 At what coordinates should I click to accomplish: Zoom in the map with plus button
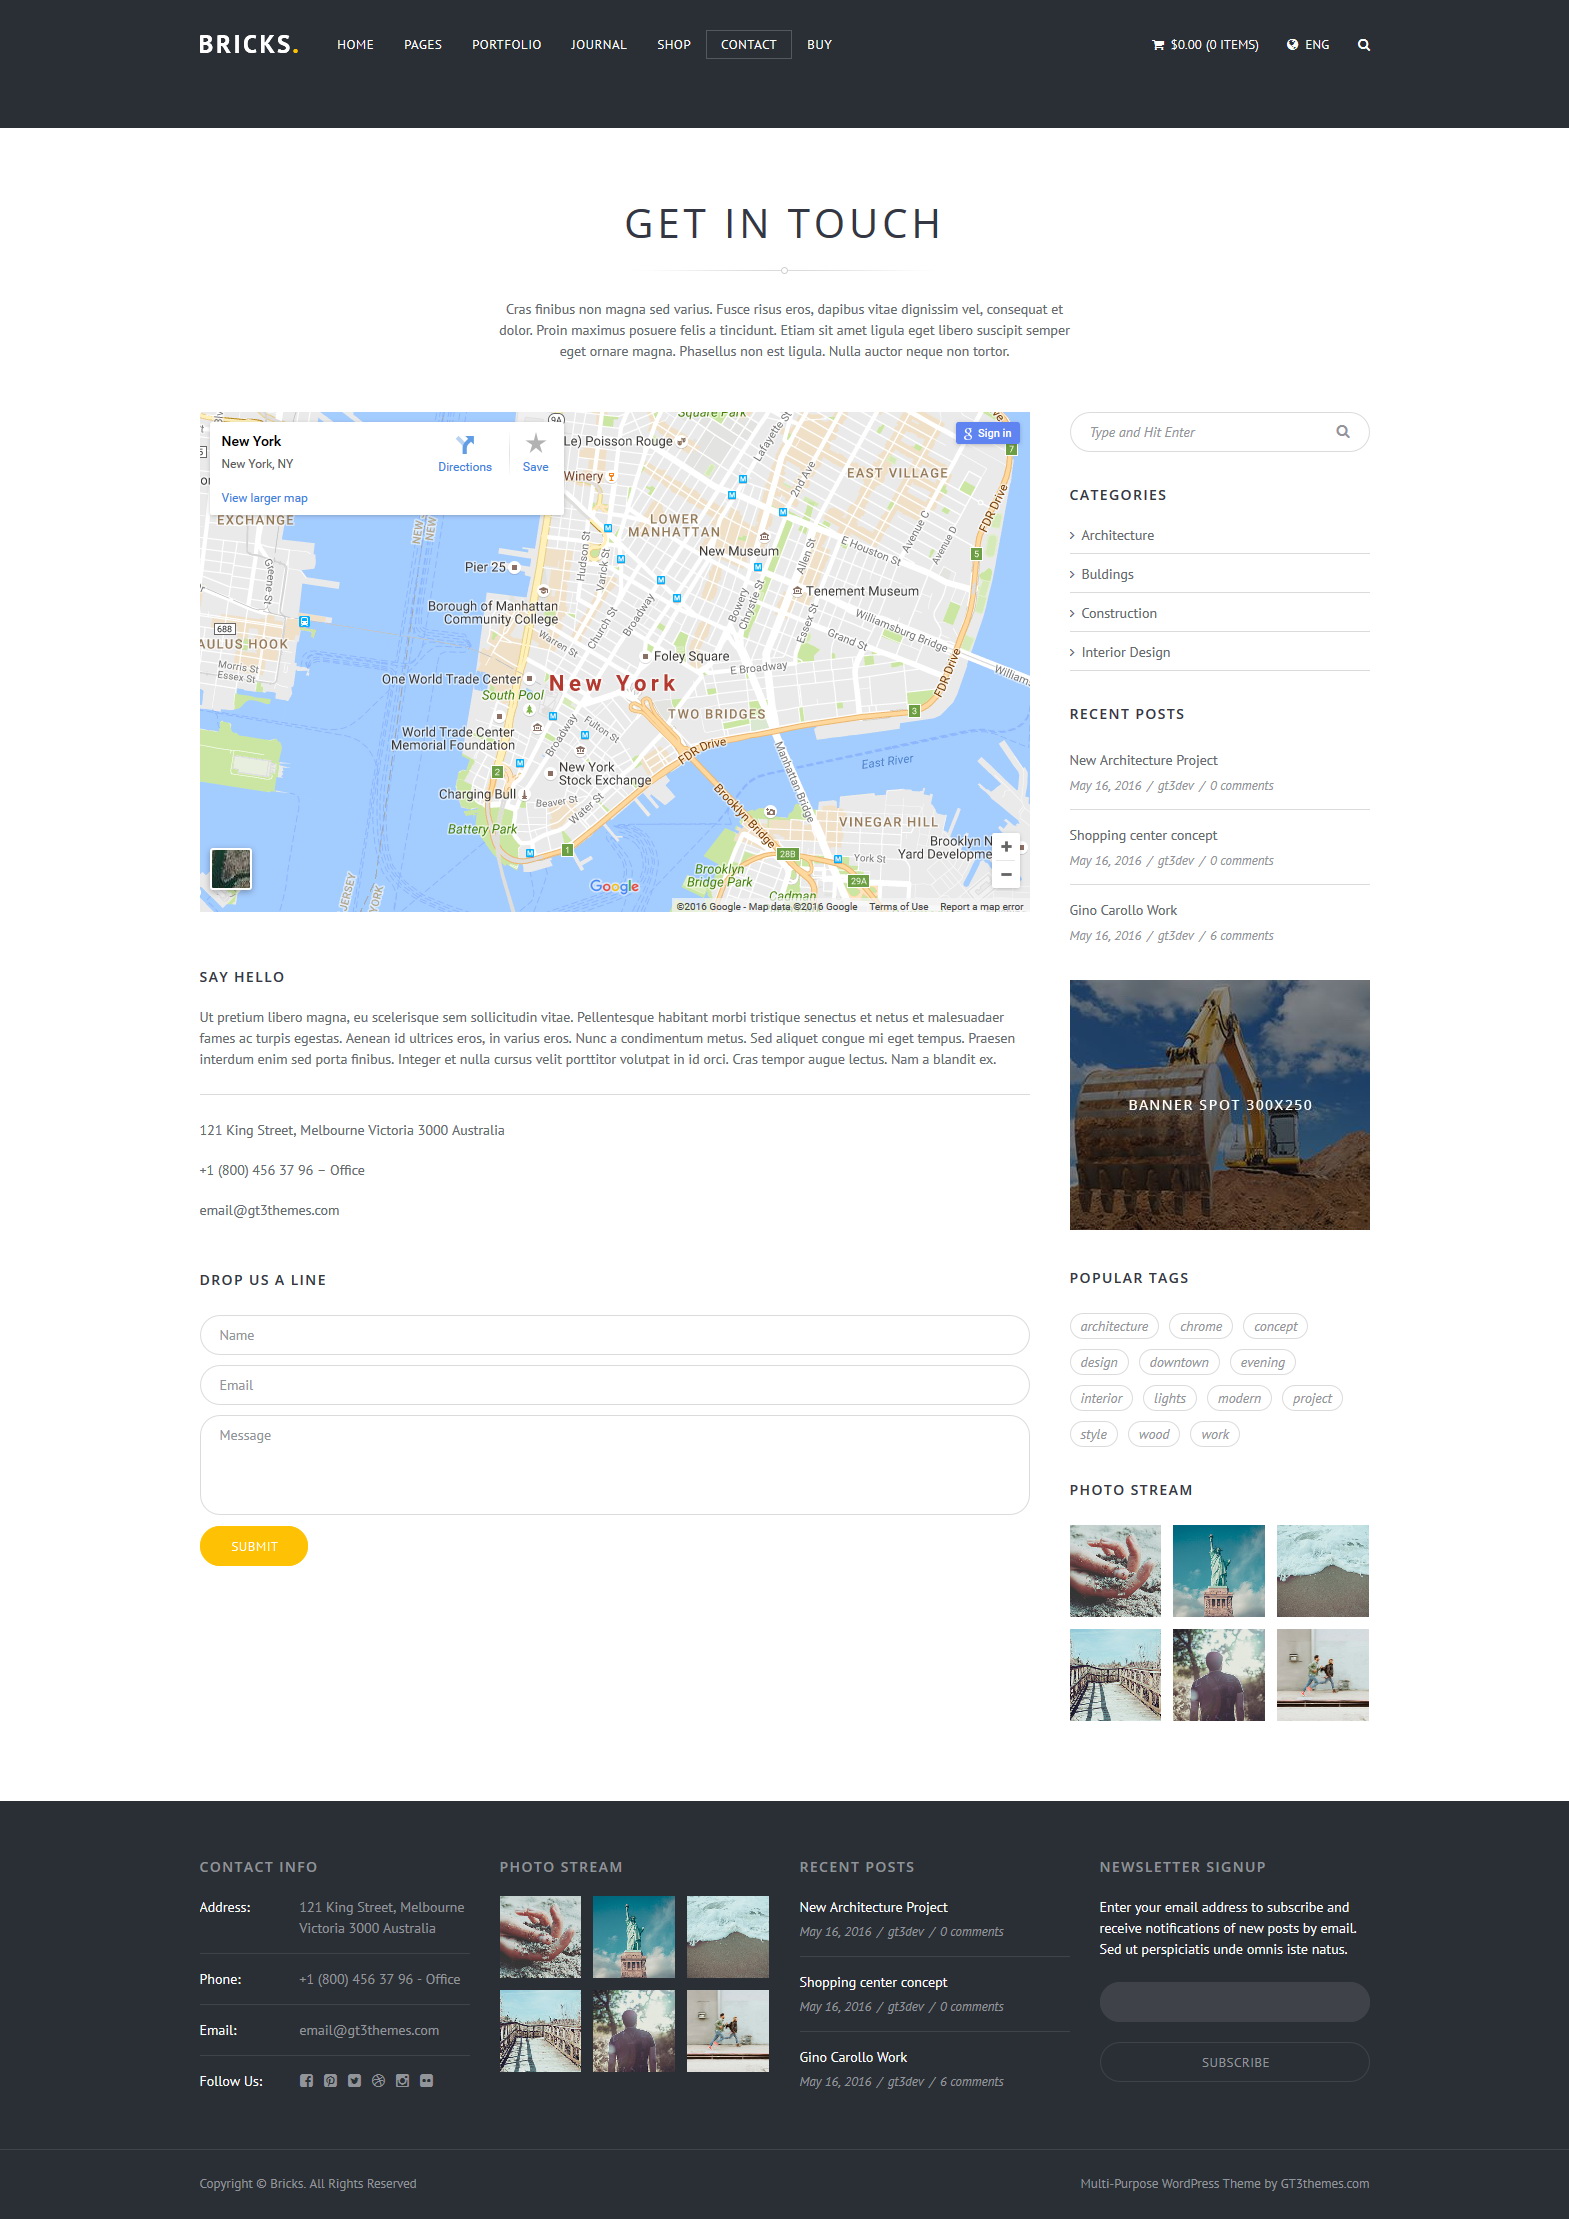coord(1006,847)
